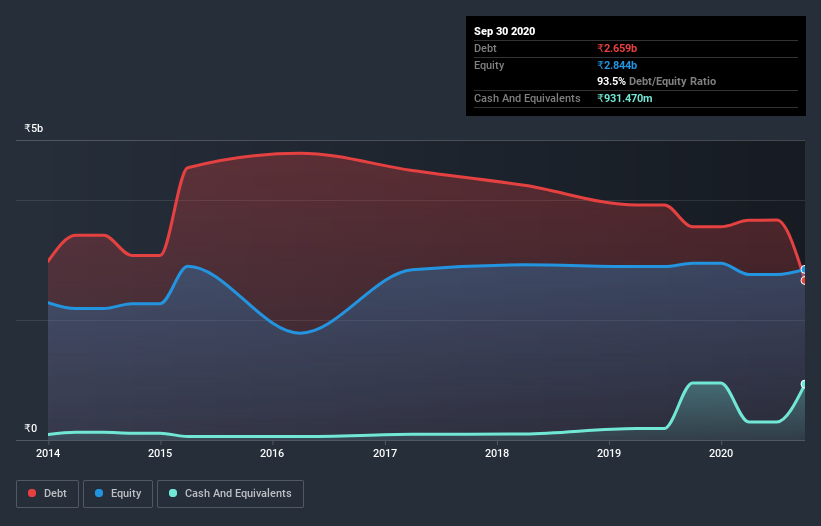Screen dimensions: 821x526
Task: Click the ₹931.470m cash value
Action: [625, 98]
